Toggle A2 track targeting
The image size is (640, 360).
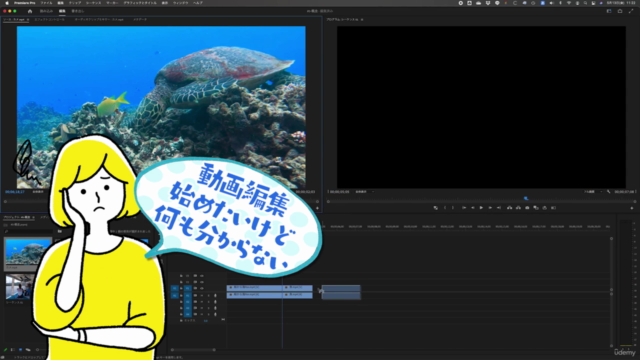pos(188,302)
